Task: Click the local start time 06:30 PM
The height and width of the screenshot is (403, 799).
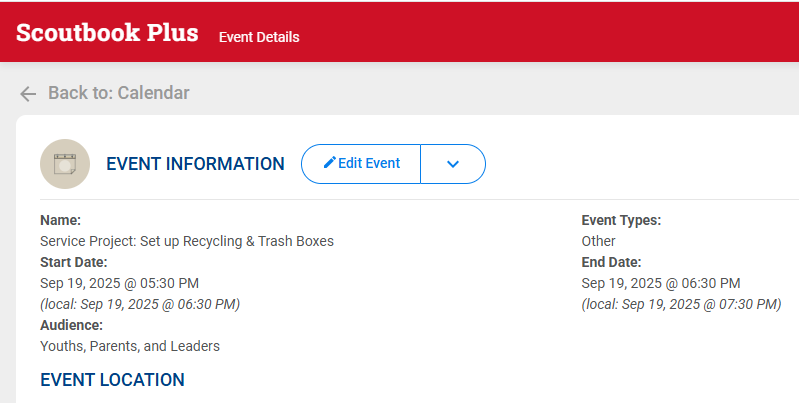Action: 140,304
